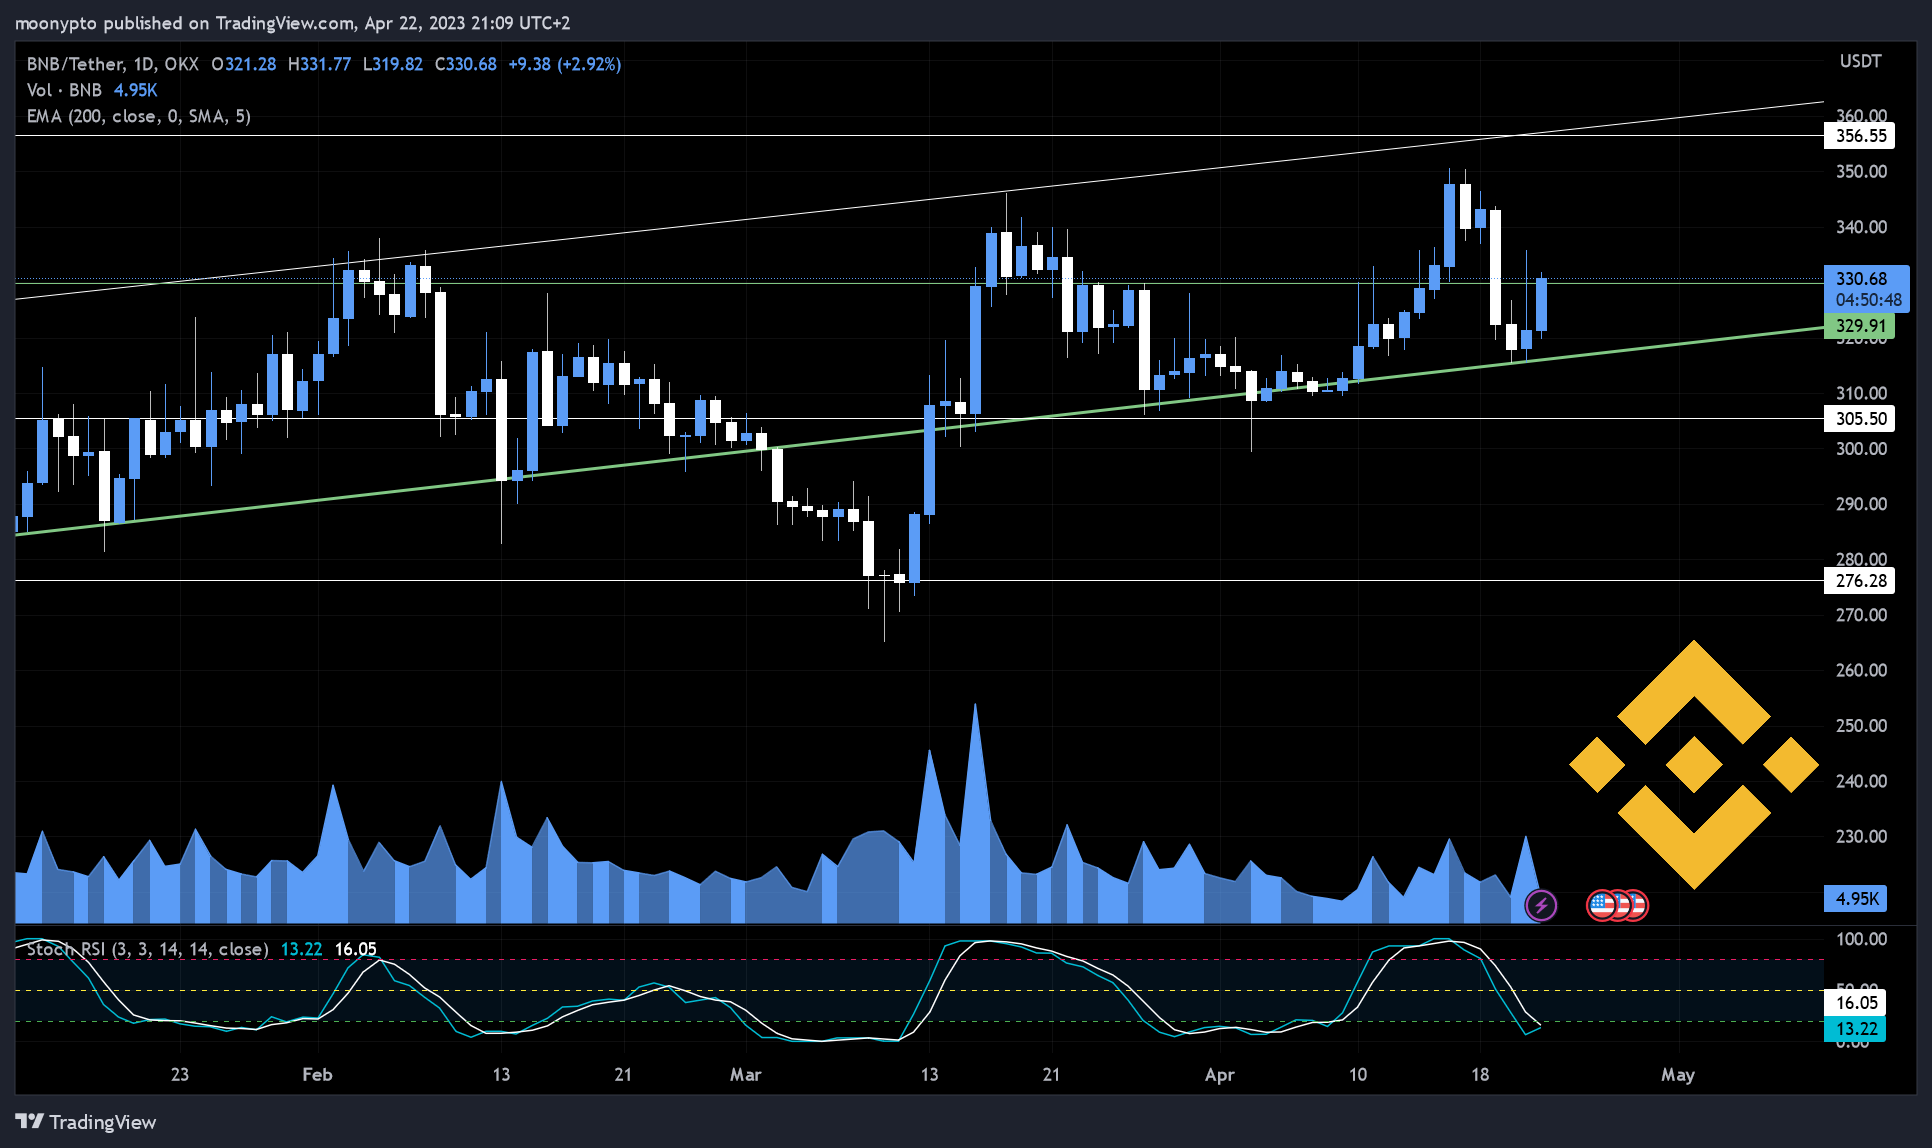Click the 100.00 tick on Stoch RSI axis
The height and width of the screenshot is (1148, 1932).
point(1861,939)
